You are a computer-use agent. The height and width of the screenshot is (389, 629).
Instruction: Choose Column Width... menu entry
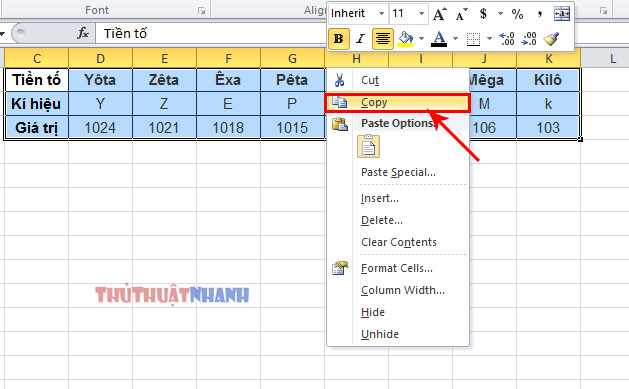tap(398, 290)
